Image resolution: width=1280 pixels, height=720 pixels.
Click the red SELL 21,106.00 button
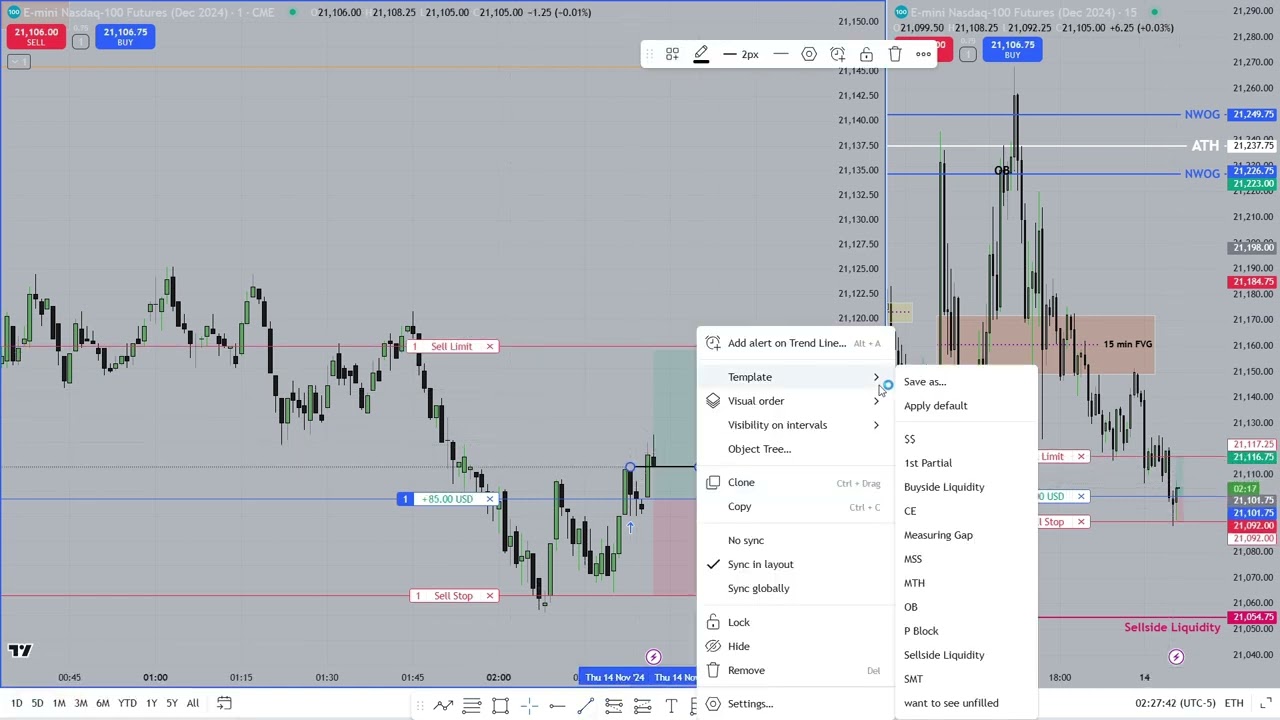click(x=36, y=37)
